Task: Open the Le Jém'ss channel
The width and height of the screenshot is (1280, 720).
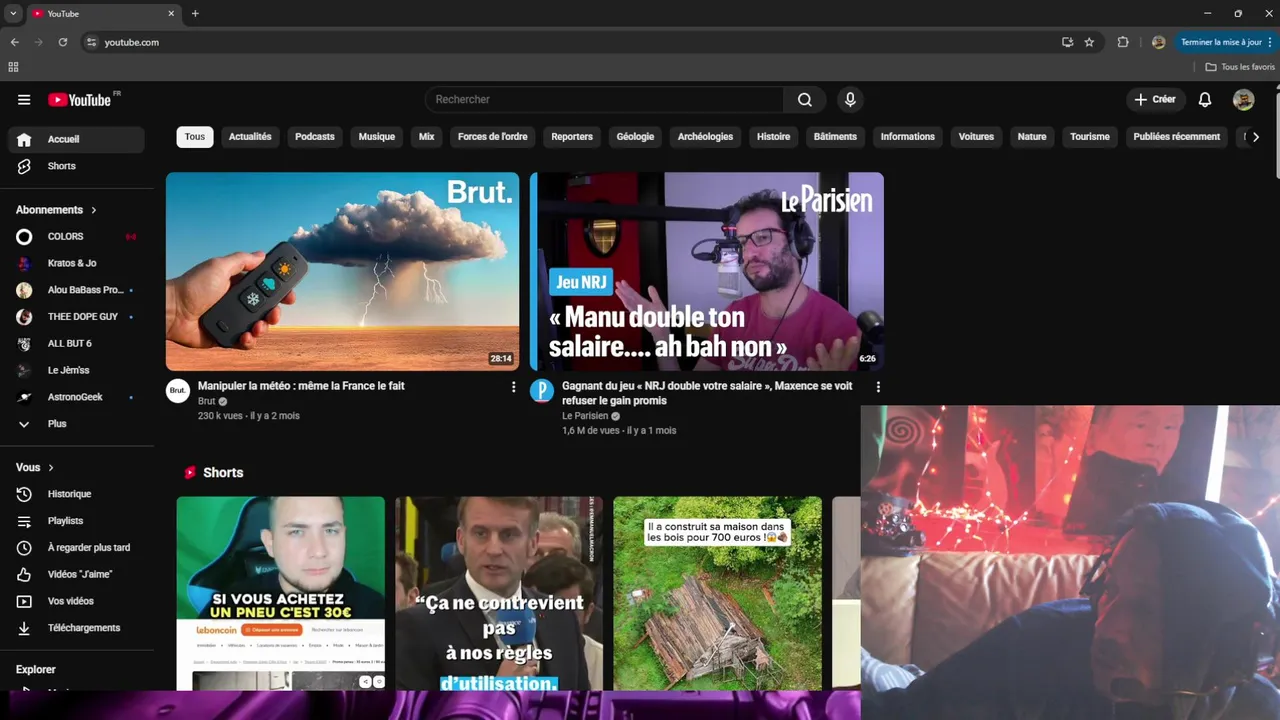Action: tap(76, 371)
